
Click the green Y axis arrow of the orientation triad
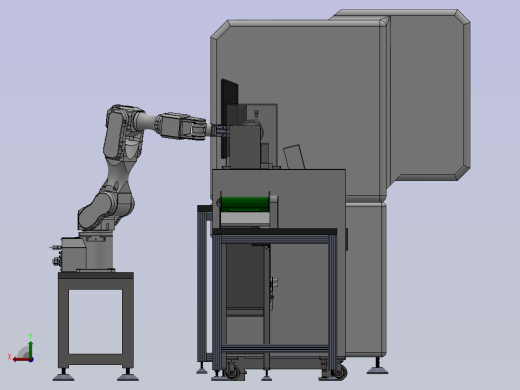pyautogui.click(x=31, y=349)
